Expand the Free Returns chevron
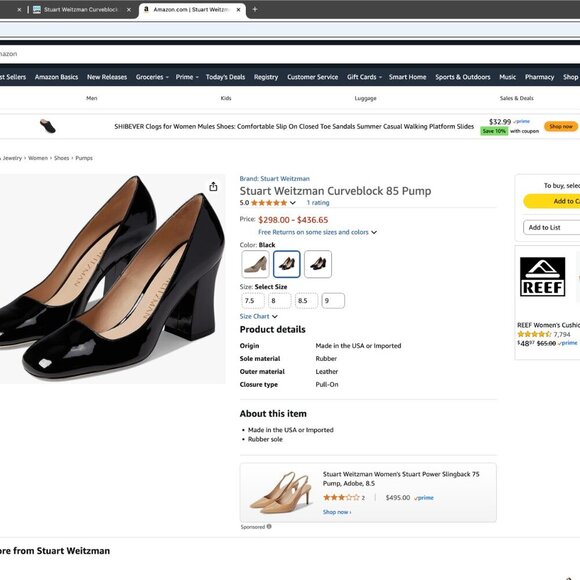This screenshot has height=580, width=580. point(374,232)
